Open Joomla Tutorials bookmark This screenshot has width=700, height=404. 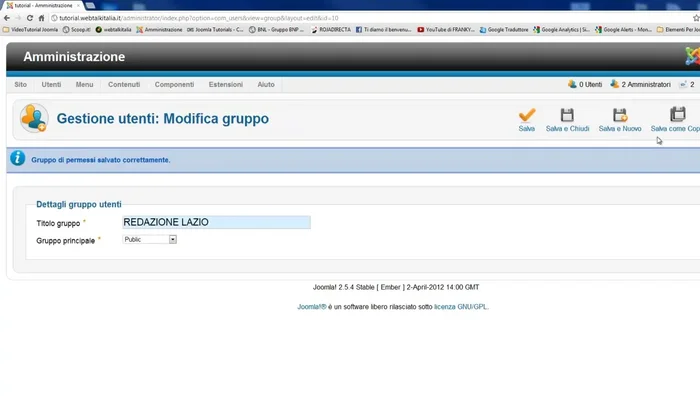(215, 29)
